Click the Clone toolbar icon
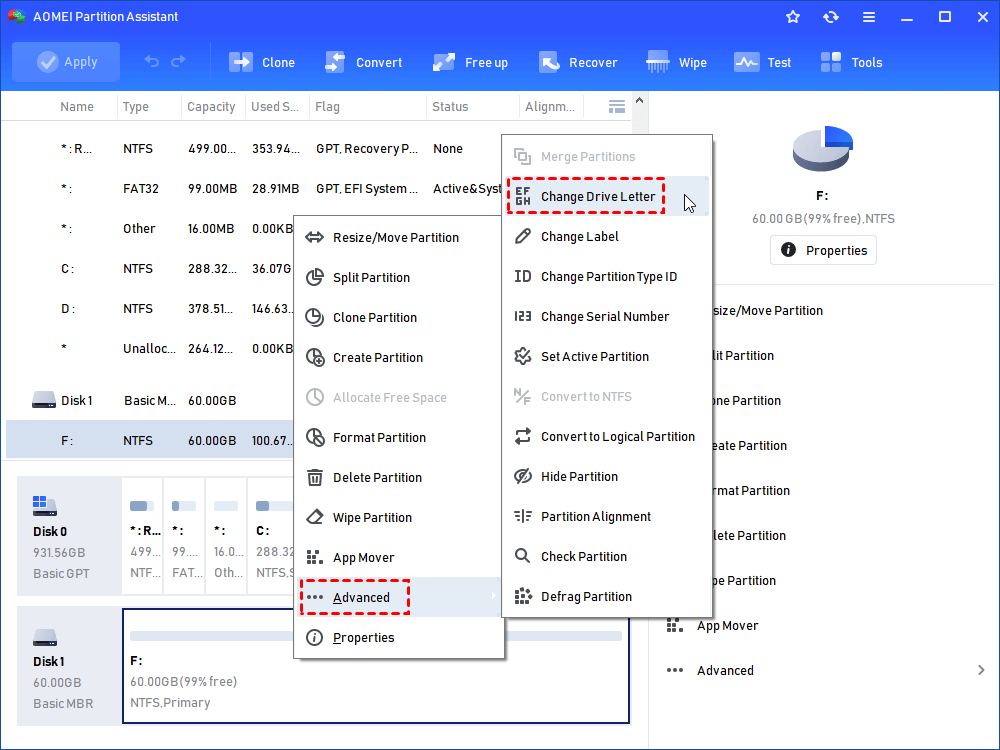Image resolution: width=1000 pixels, height=750 pixels. pos(242,62)
